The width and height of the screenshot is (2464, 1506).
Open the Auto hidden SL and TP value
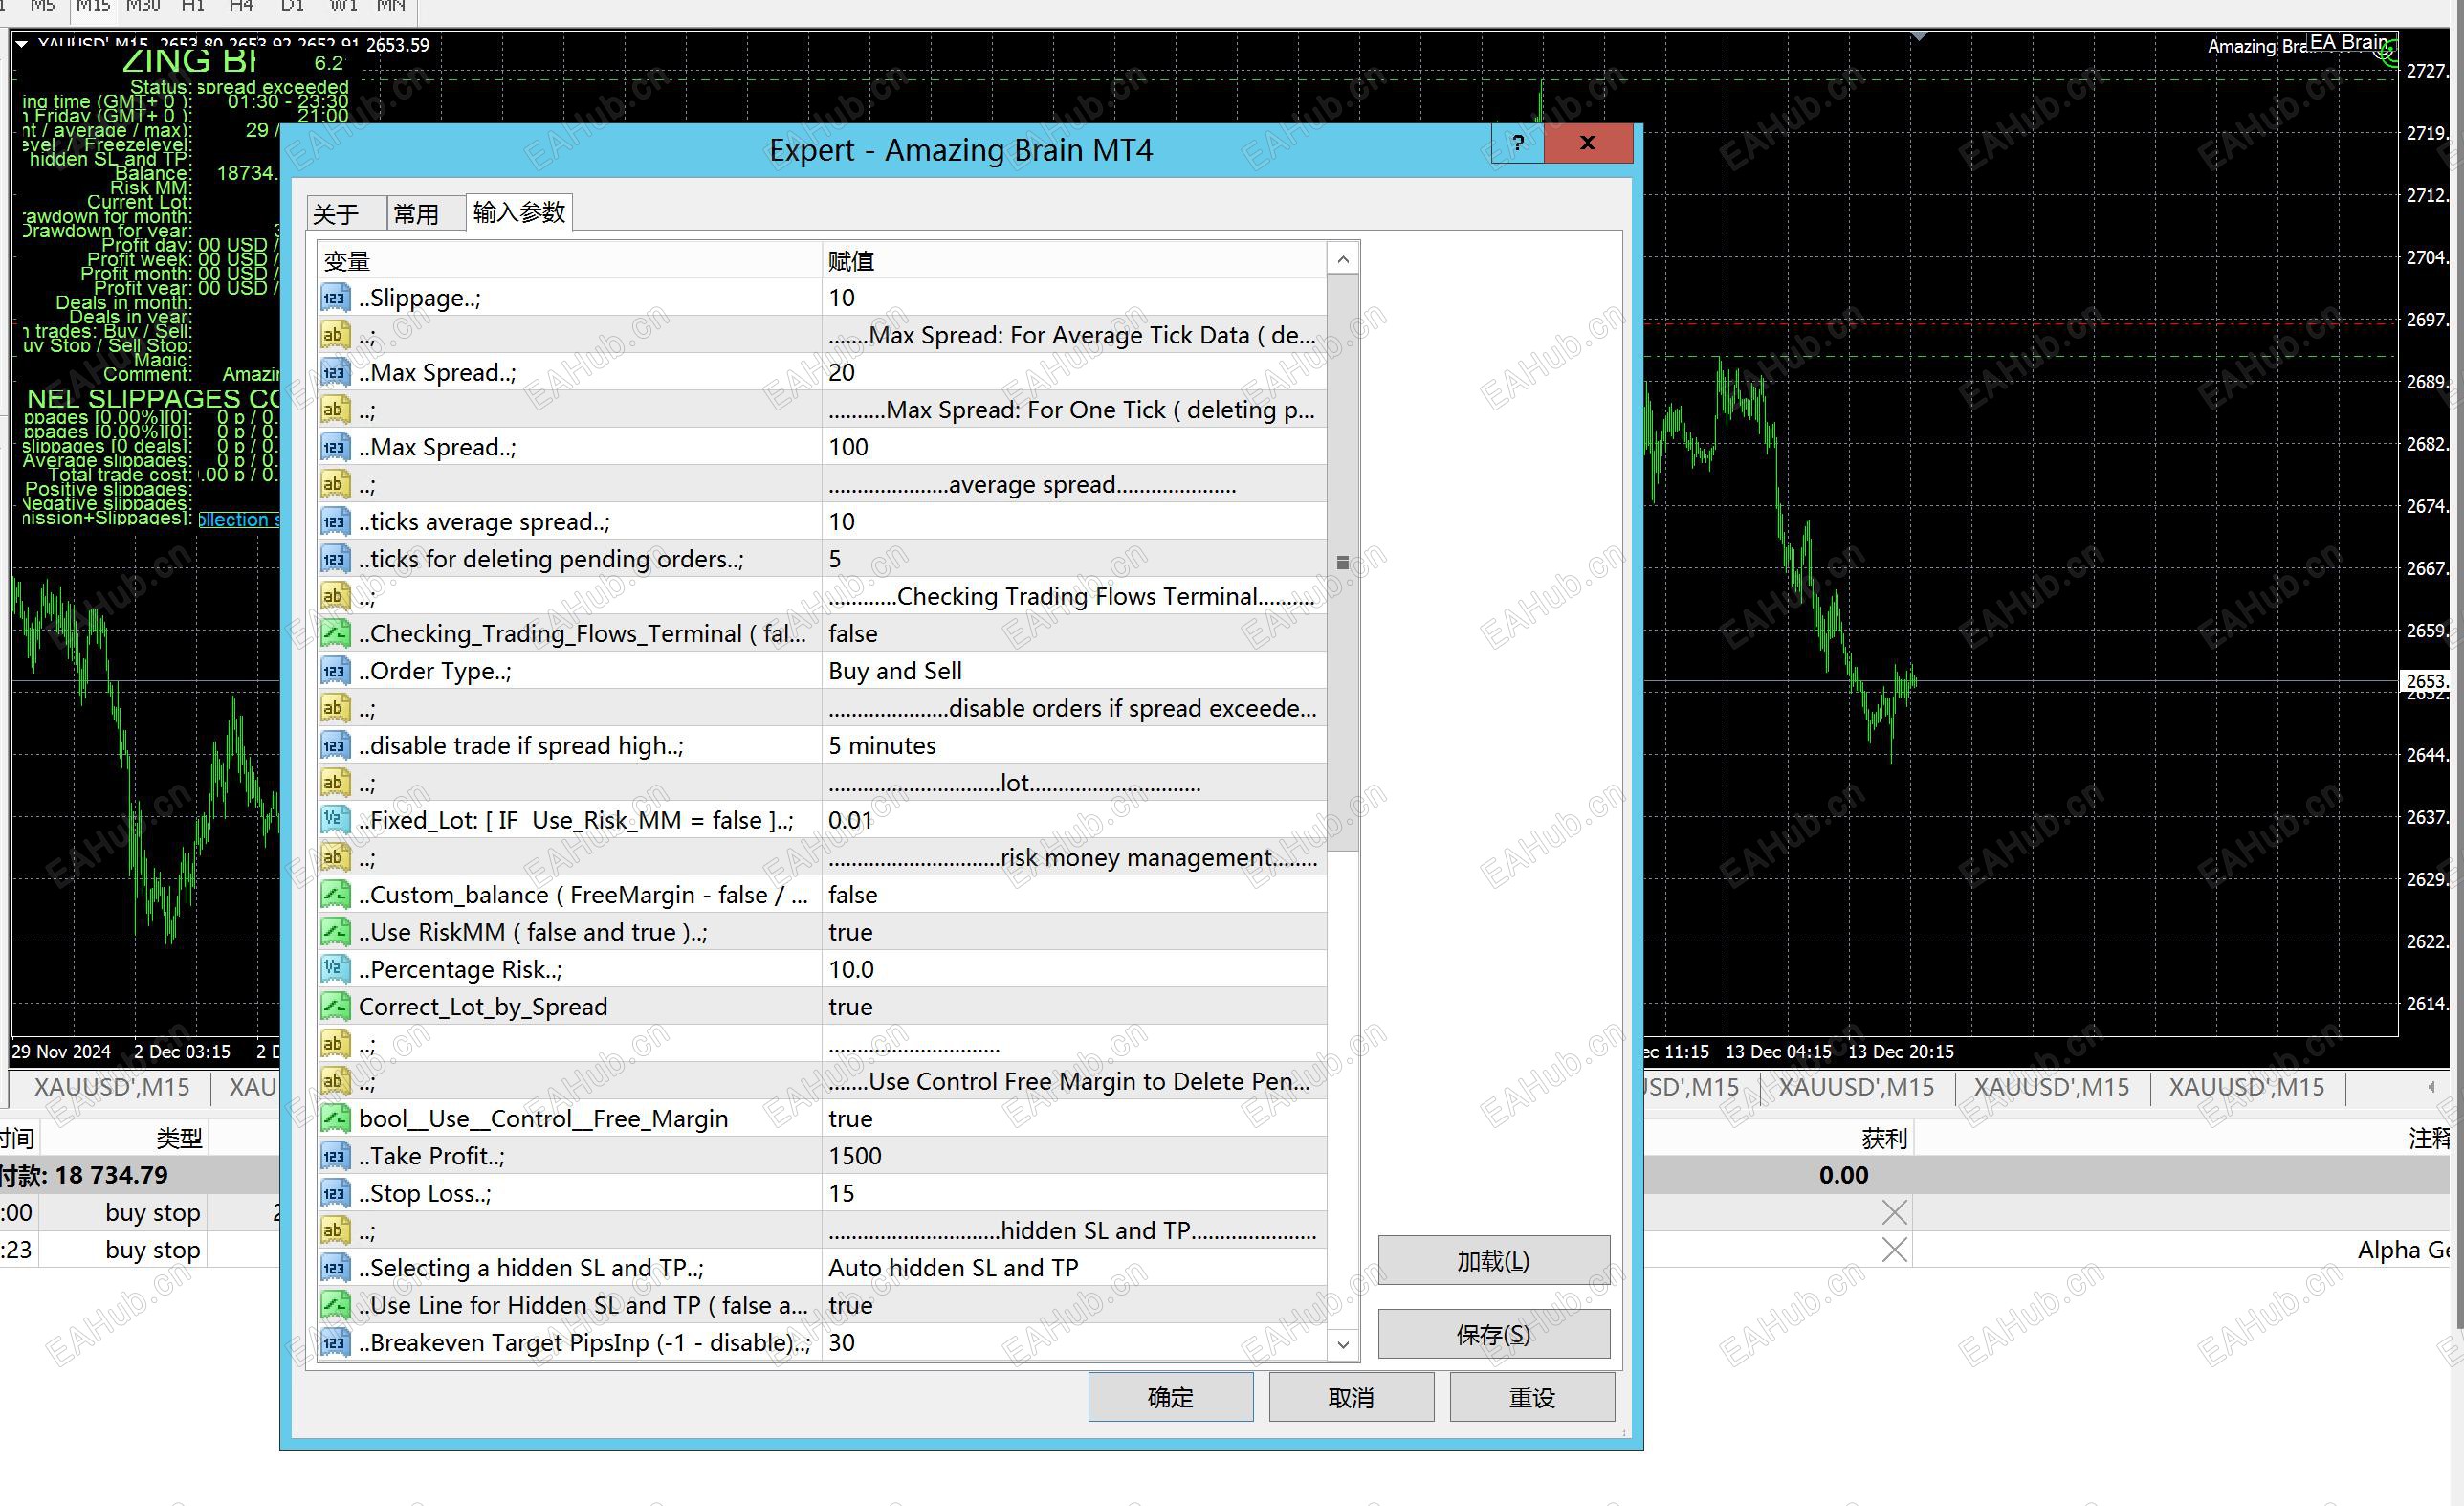tap(1074, 1268)
